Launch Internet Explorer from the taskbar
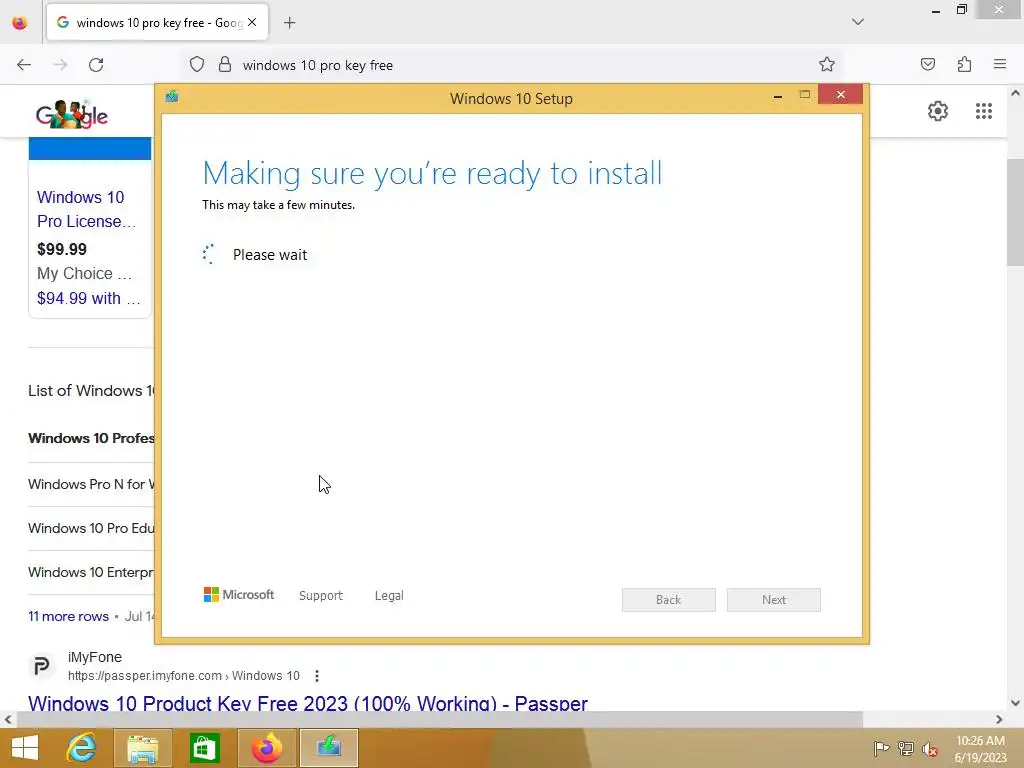The image size is (1024, 768). point(82,748)
